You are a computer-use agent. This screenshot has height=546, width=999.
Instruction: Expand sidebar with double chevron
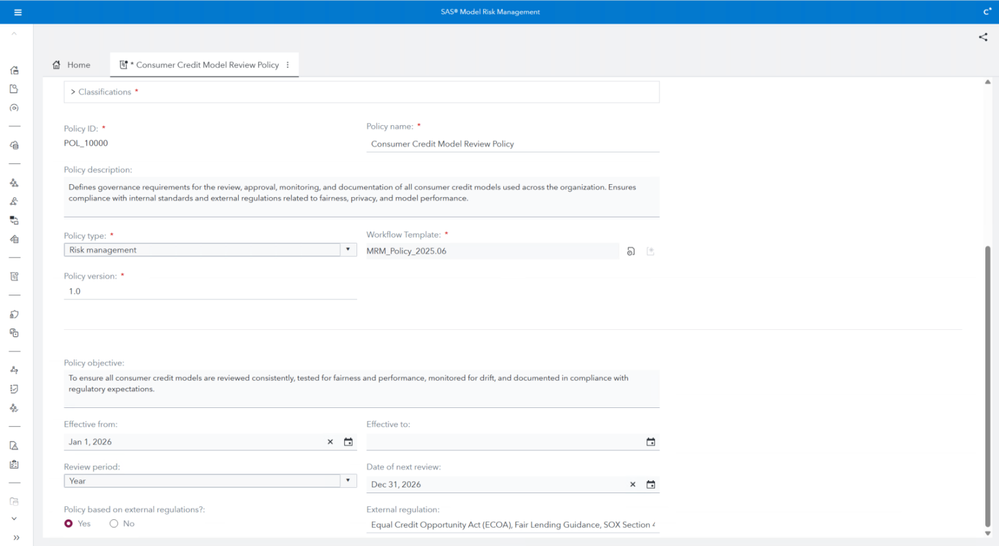click(x=16, y=538)
